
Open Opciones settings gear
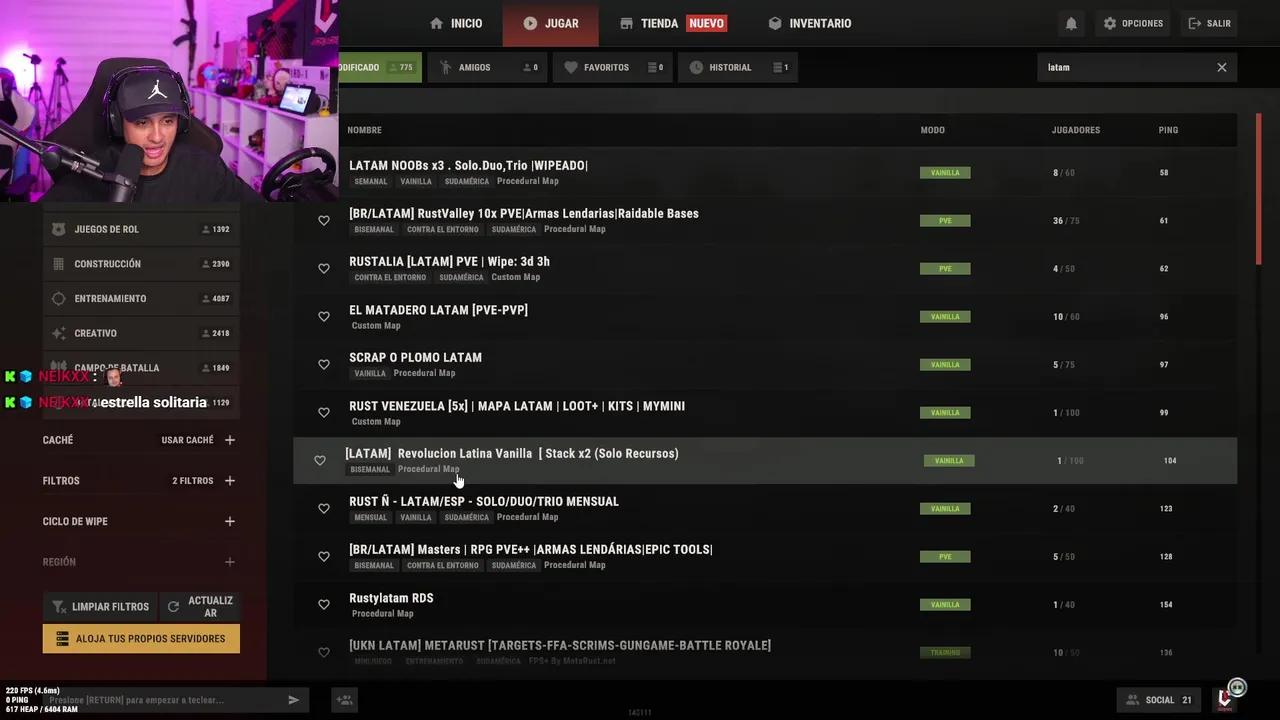(1133, 23)
